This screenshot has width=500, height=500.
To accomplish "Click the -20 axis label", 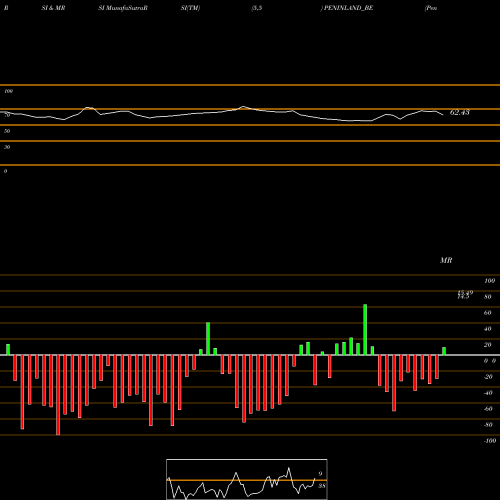I will (488, 377).
